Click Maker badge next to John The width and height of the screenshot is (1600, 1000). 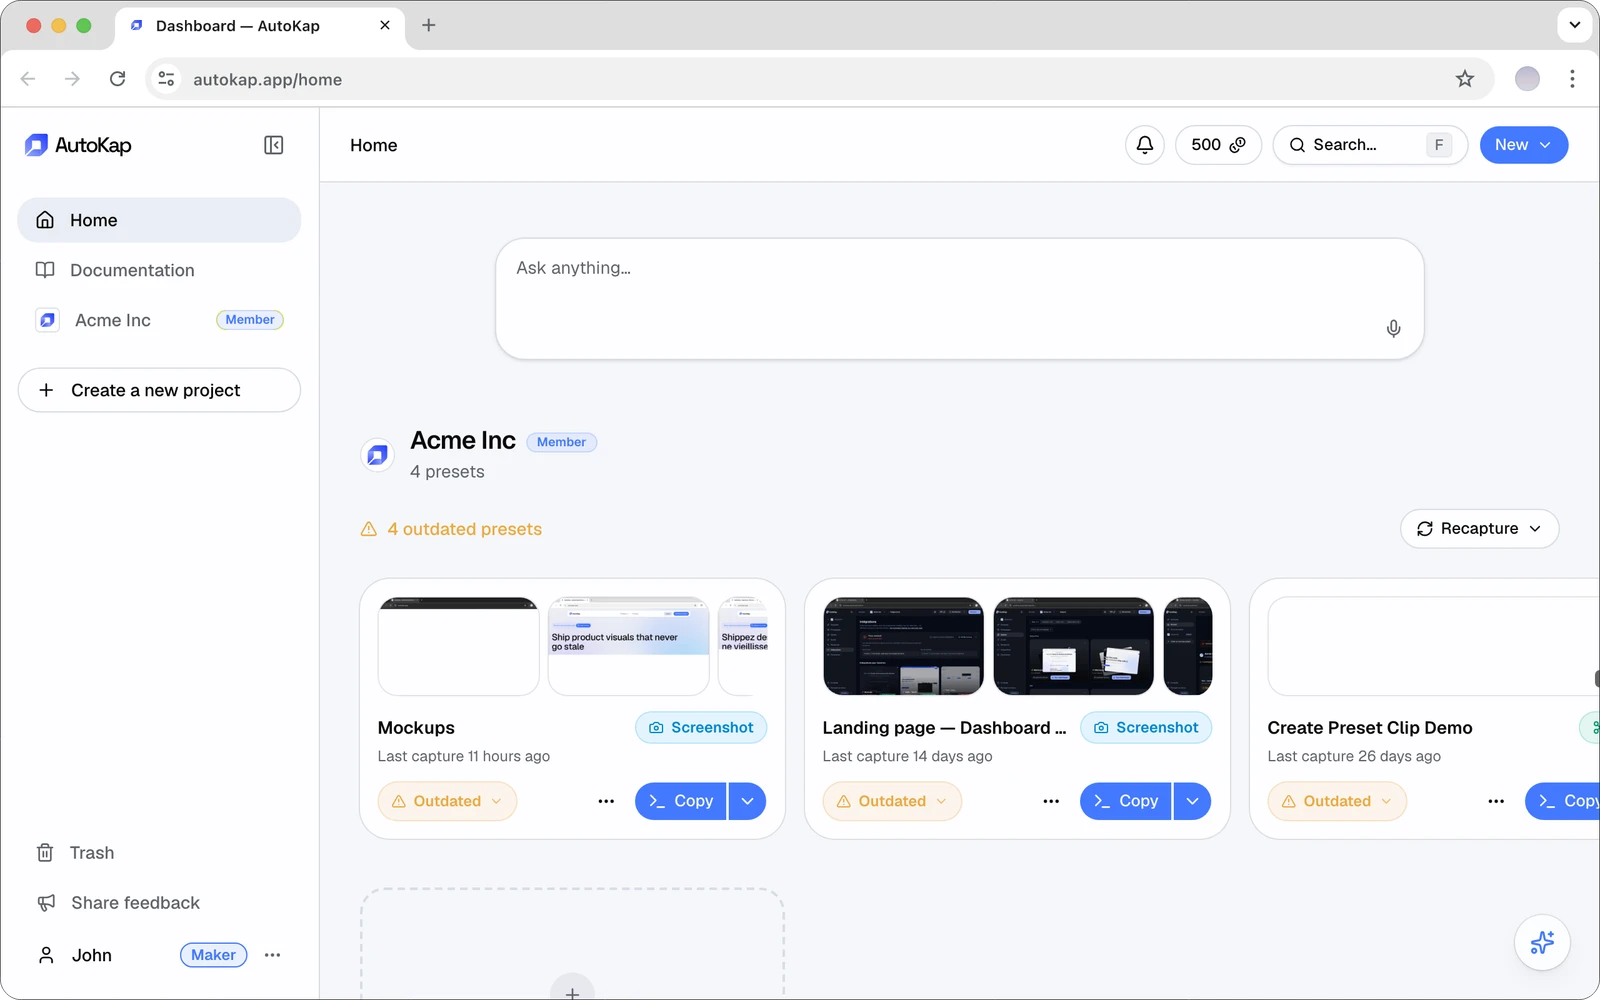[213, 955]
